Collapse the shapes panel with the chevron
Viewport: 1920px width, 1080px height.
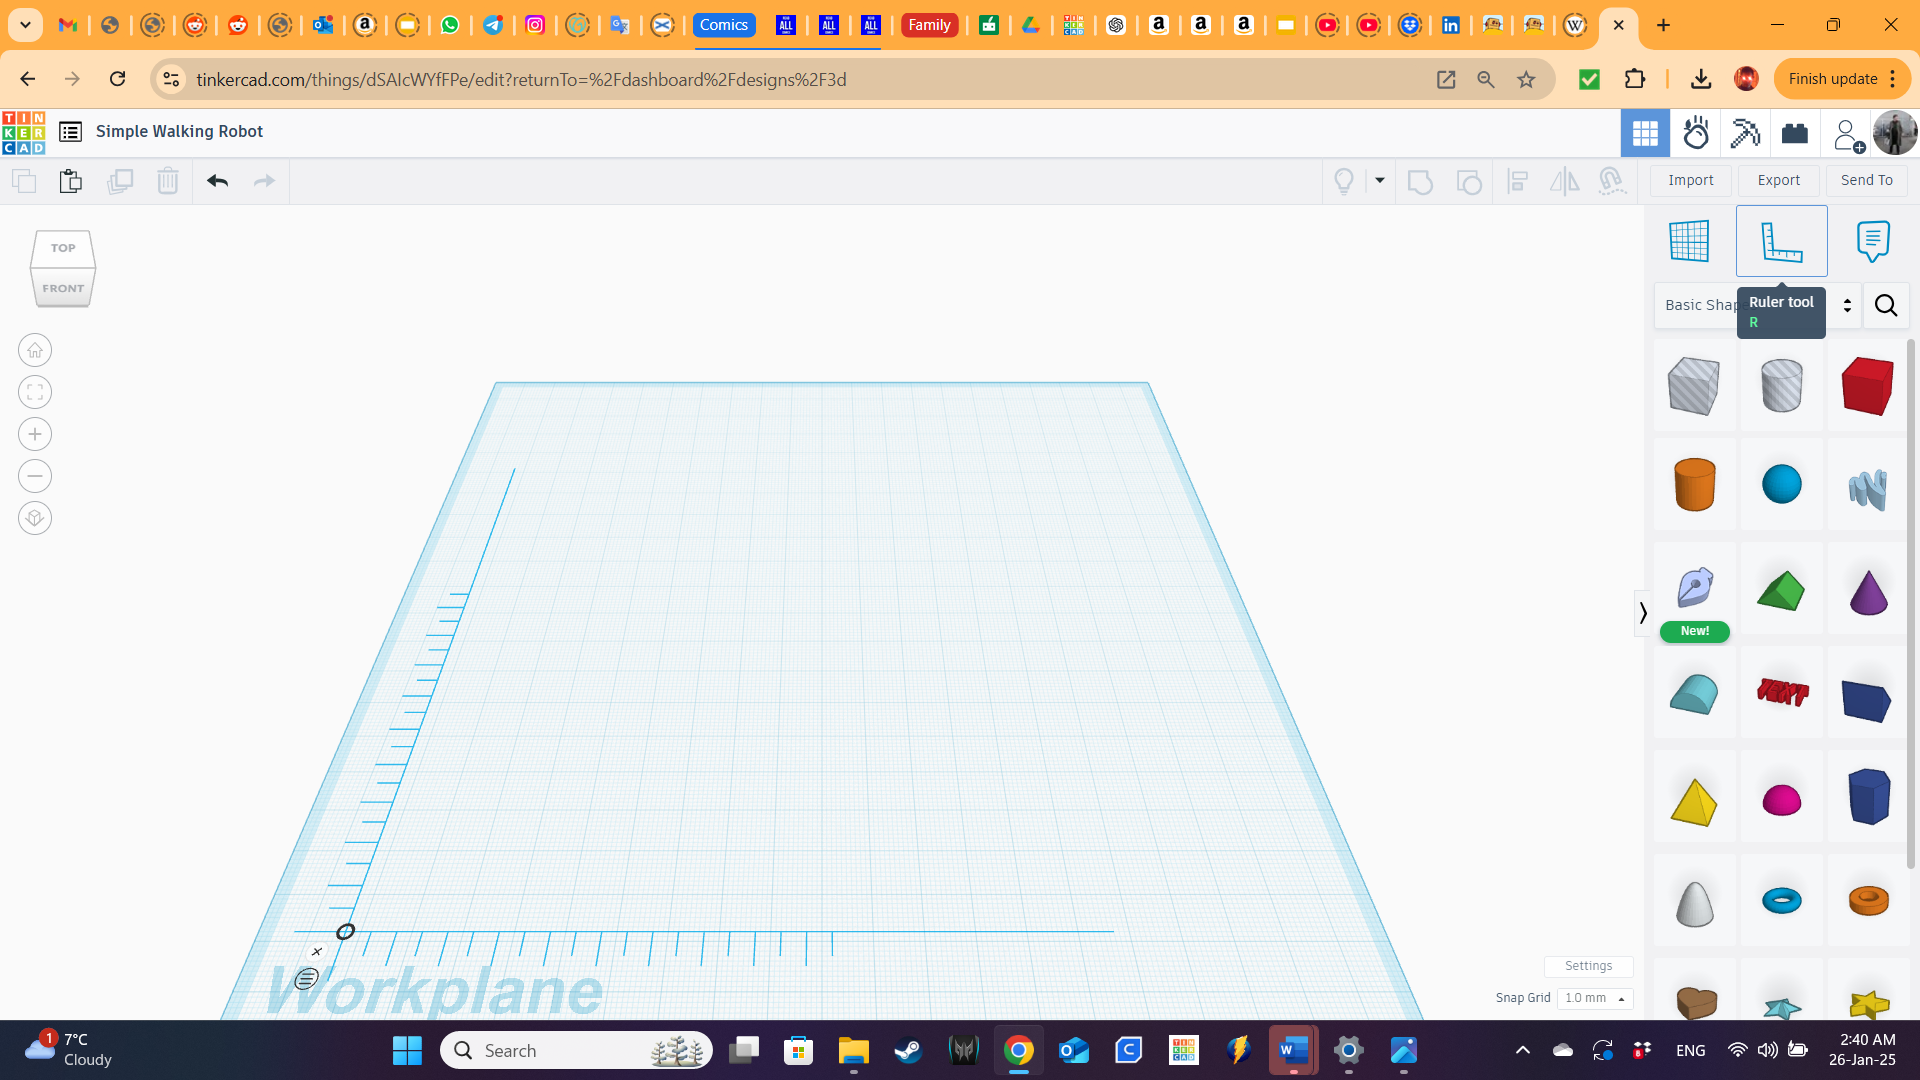click(x=1643, y=612)
